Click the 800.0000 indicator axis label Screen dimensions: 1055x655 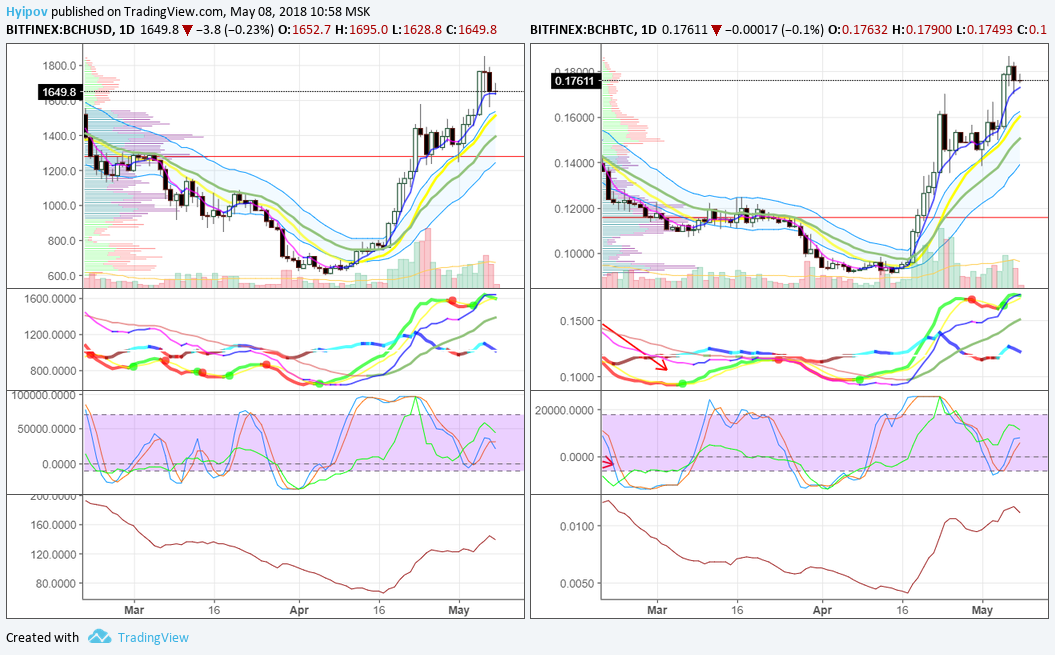tap(52, 370)
